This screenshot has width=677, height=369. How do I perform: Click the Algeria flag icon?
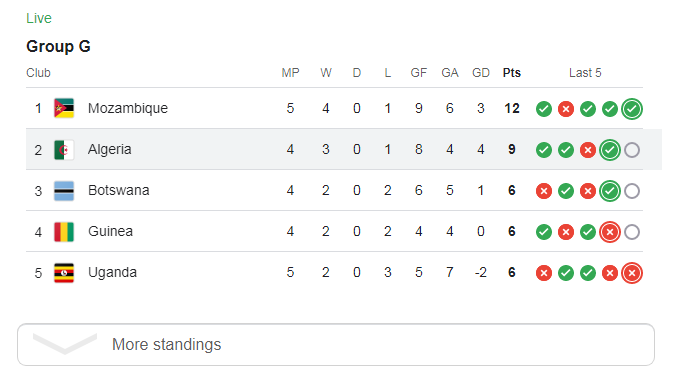(x=64, y=150)
